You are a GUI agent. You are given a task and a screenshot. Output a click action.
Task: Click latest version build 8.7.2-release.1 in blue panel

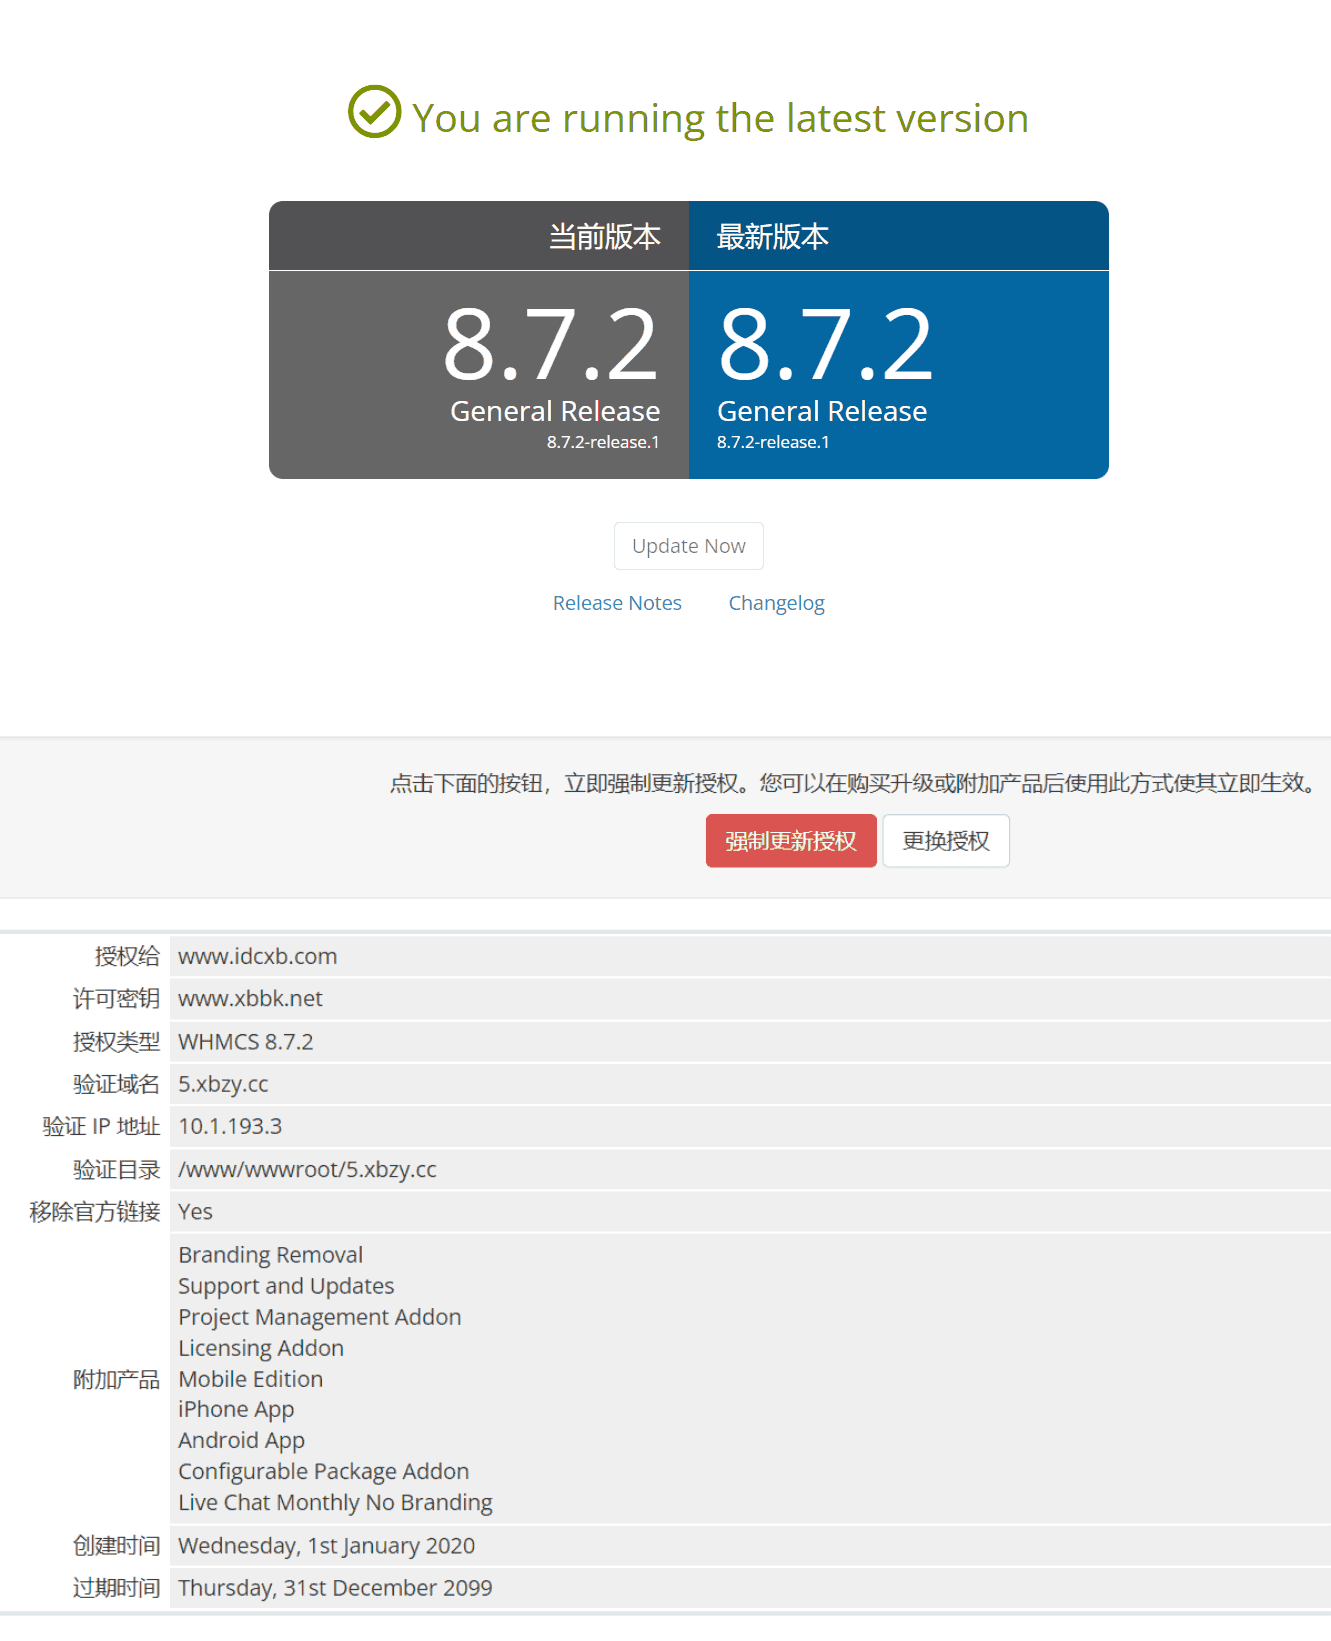(x=773, y=442)
